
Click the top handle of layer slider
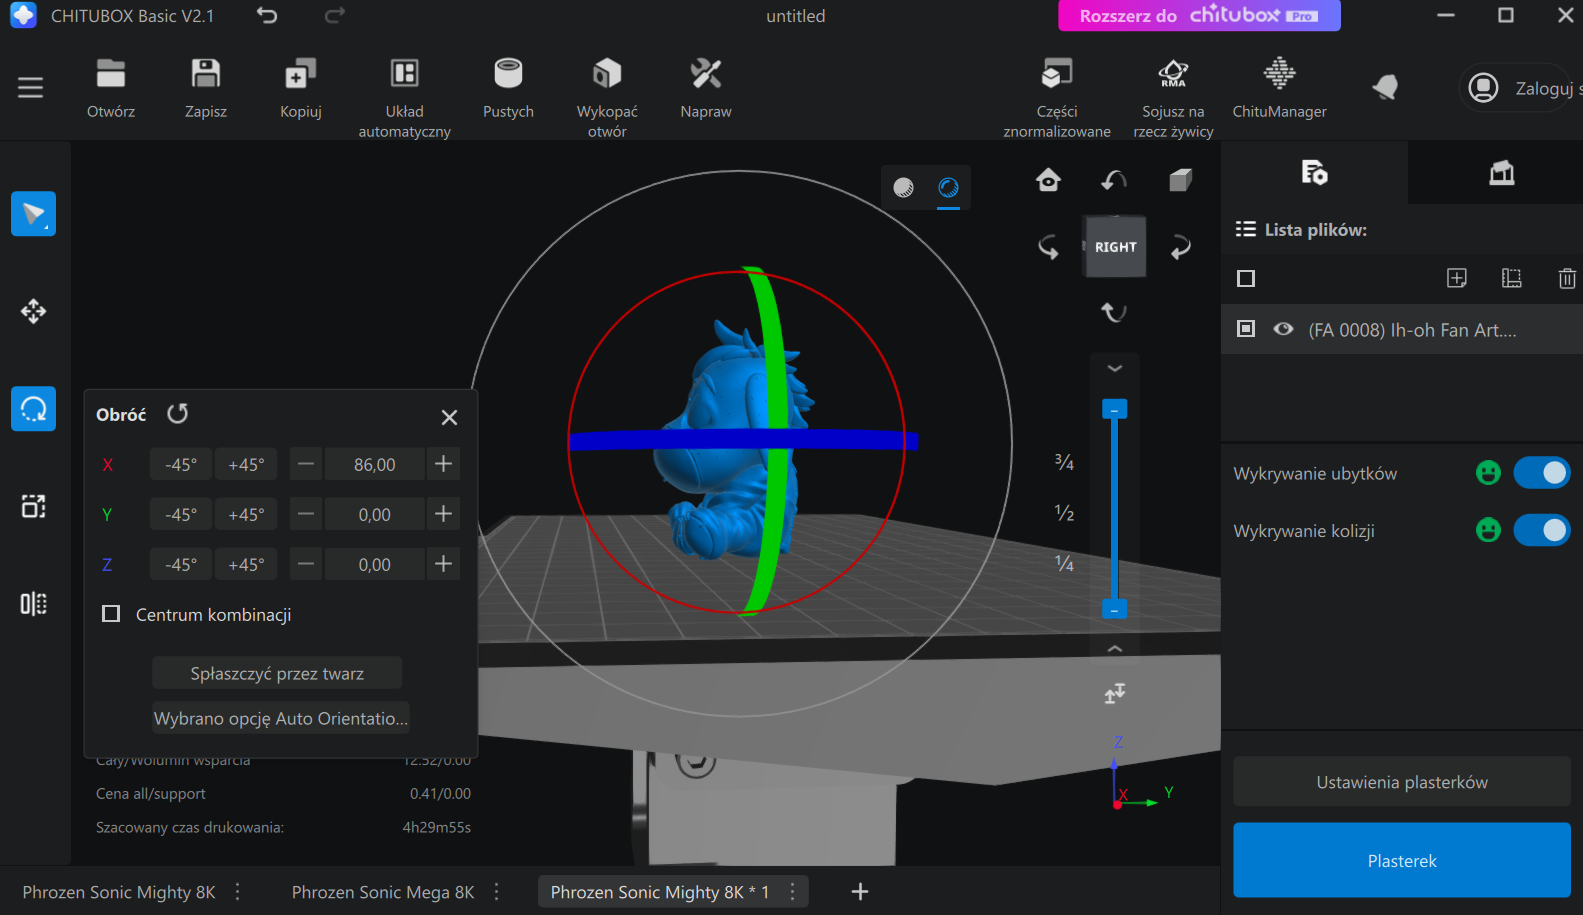(x=1115, y=409)
